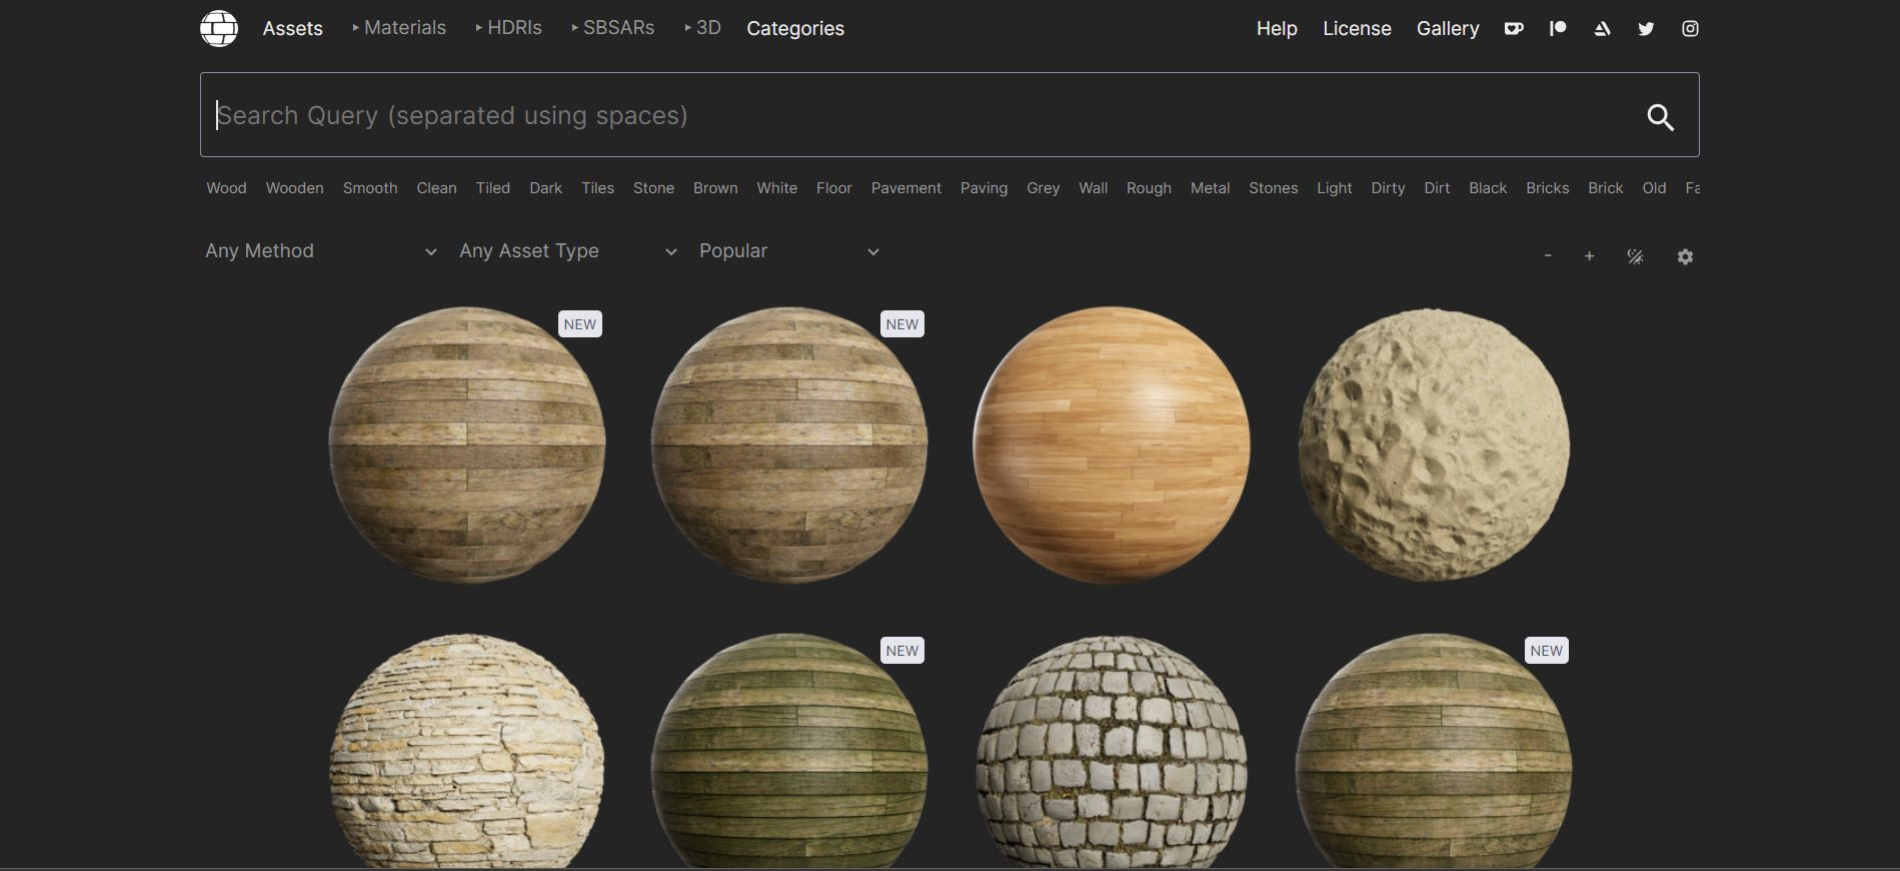Open the settings gear icon
The height and width of the screenshot is (871, 1900).
point(1685,257)
